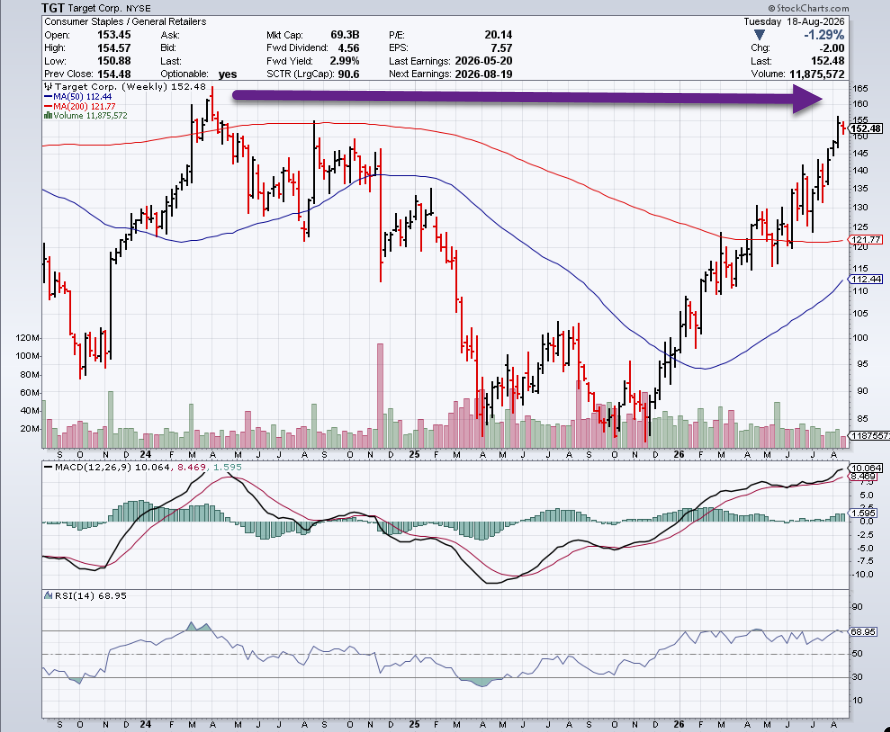Click the 26 year label below price chart

pyautogui.click(x=679, y=455)
